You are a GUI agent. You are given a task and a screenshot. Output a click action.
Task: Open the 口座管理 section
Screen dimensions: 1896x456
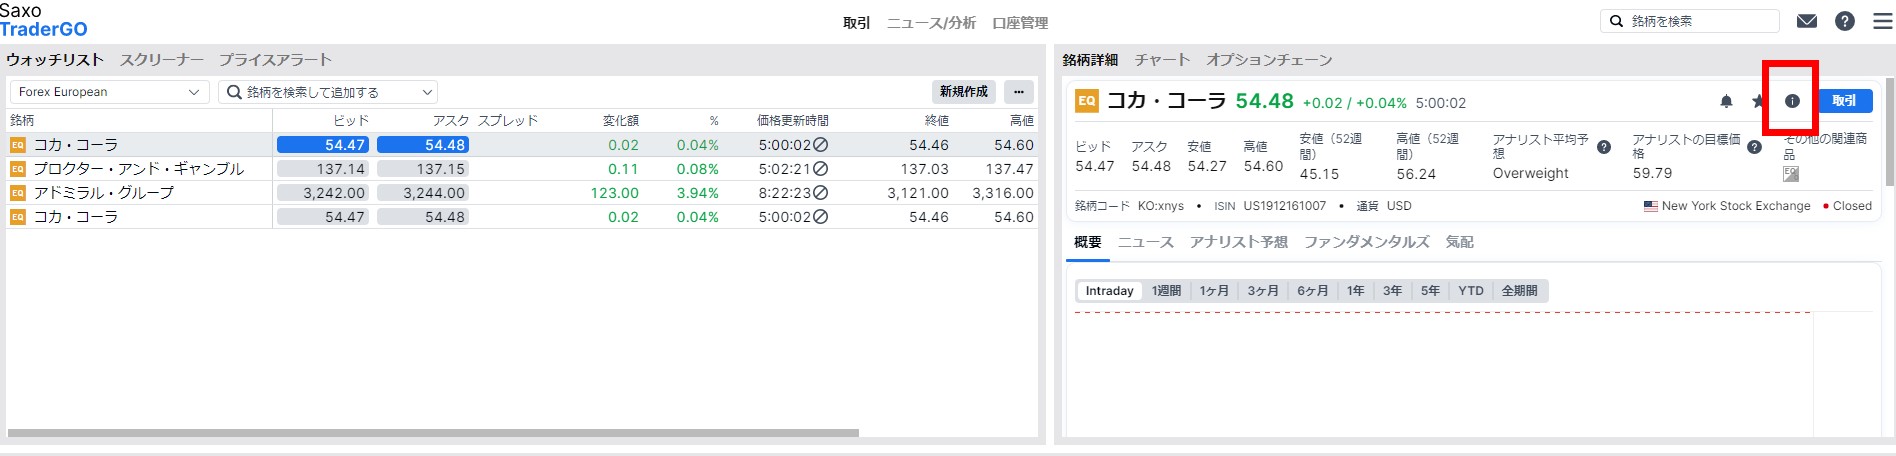[x=1020, y=23]
